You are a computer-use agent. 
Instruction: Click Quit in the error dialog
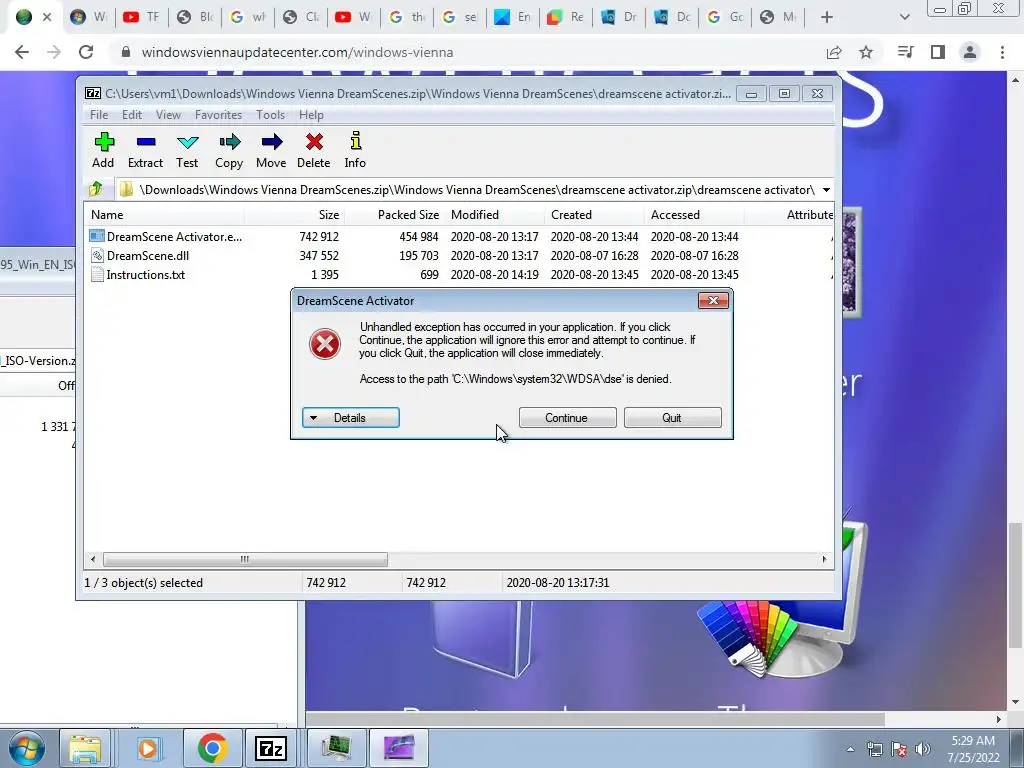coord(673,418)
